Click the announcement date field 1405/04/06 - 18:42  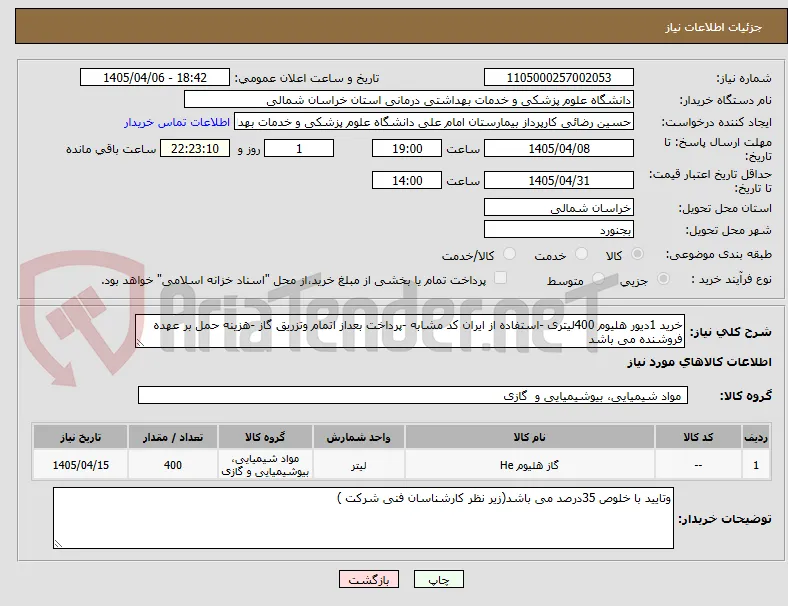155,77
